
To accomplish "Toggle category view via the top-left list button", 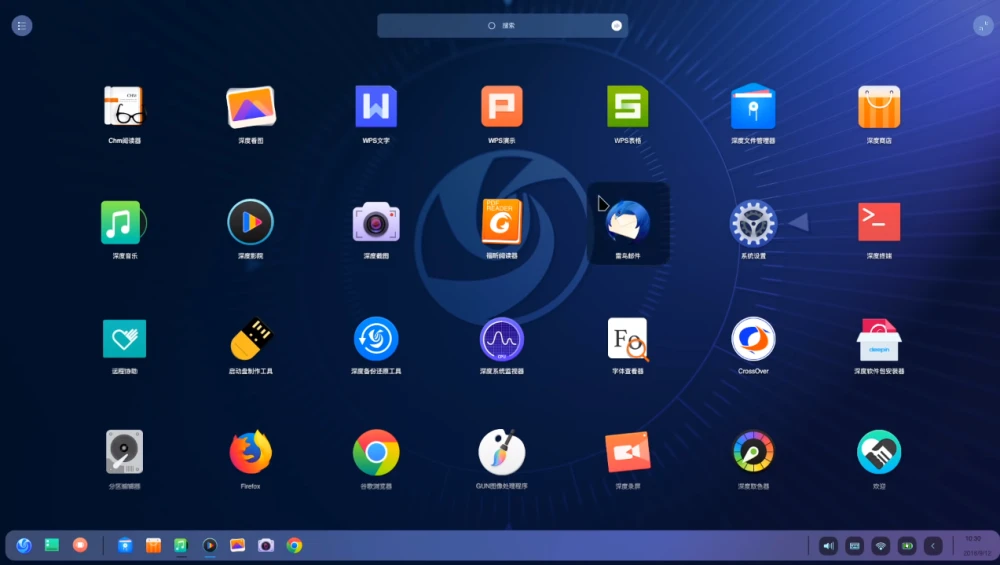I will tap(22, 26).
